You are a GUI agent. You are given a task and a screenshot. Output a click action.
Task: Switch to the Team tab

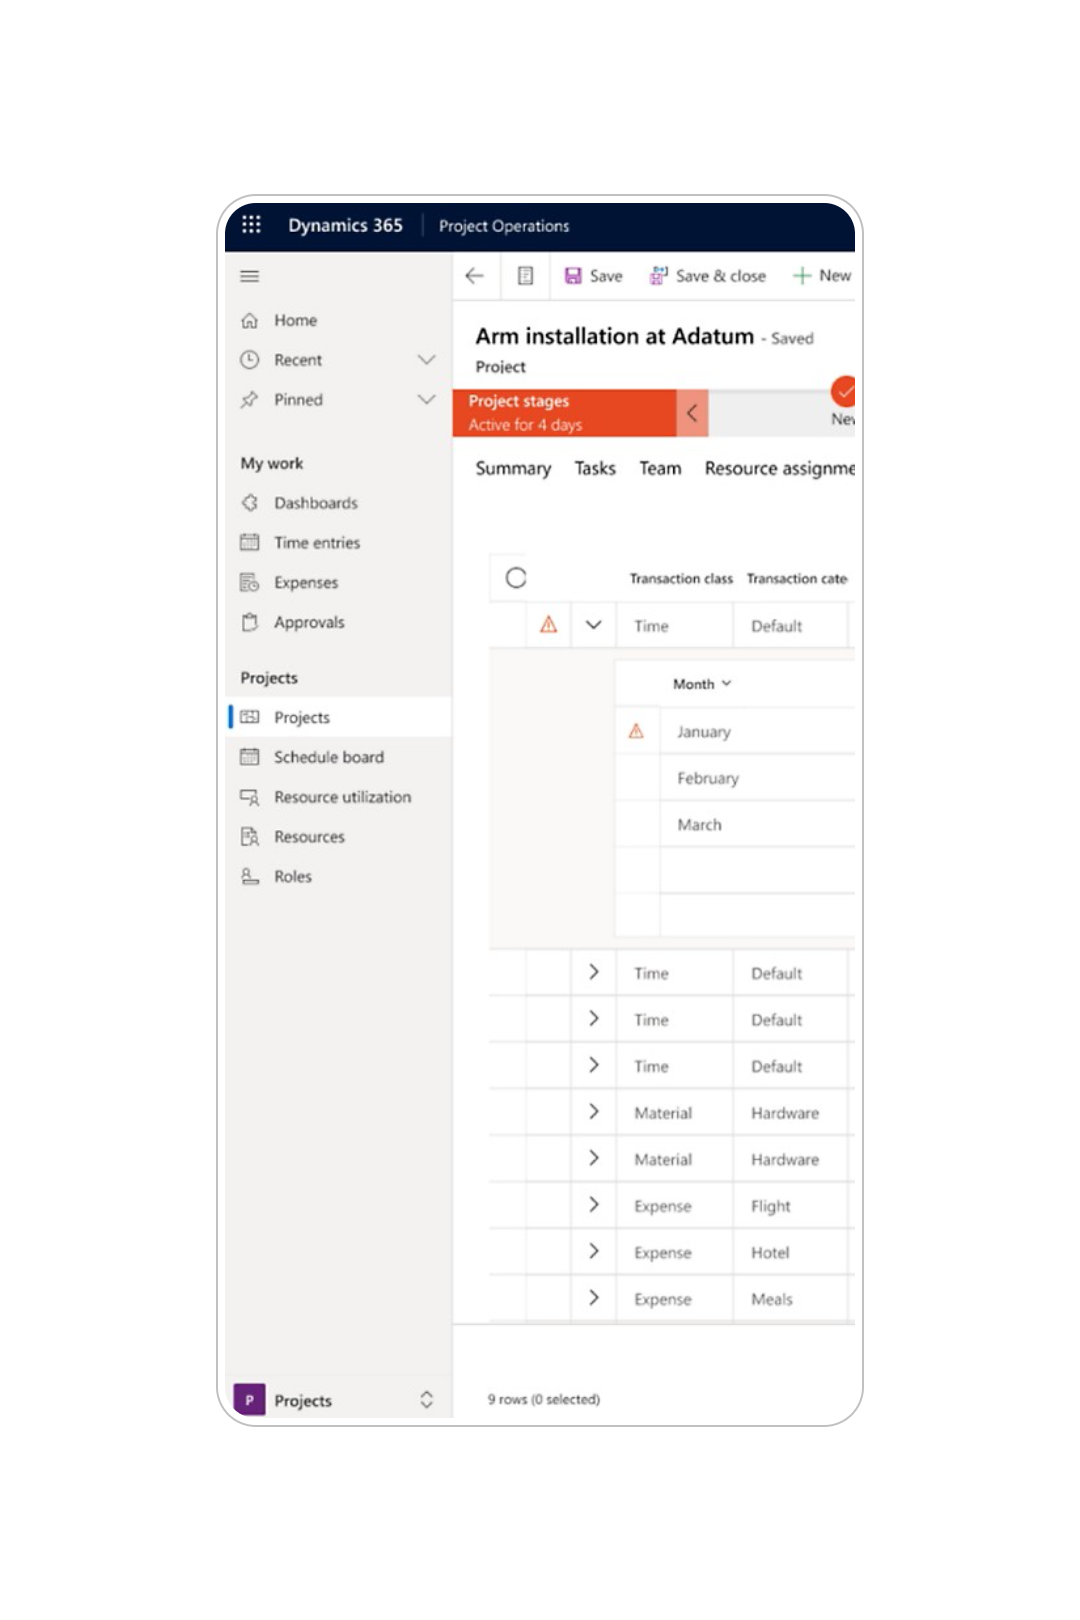[x=660, y=469]
